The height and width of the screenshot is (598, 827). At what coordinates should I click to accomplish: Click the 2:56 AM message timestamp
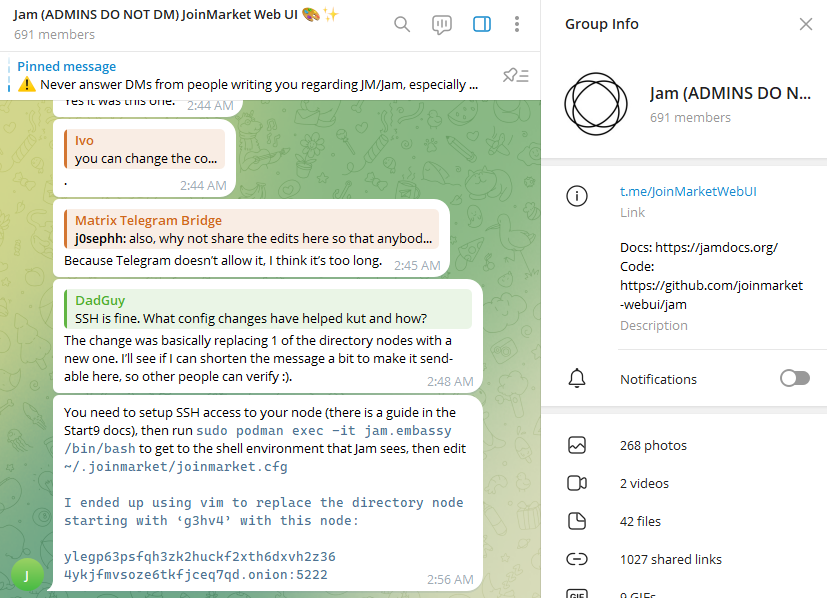(450, 580)
